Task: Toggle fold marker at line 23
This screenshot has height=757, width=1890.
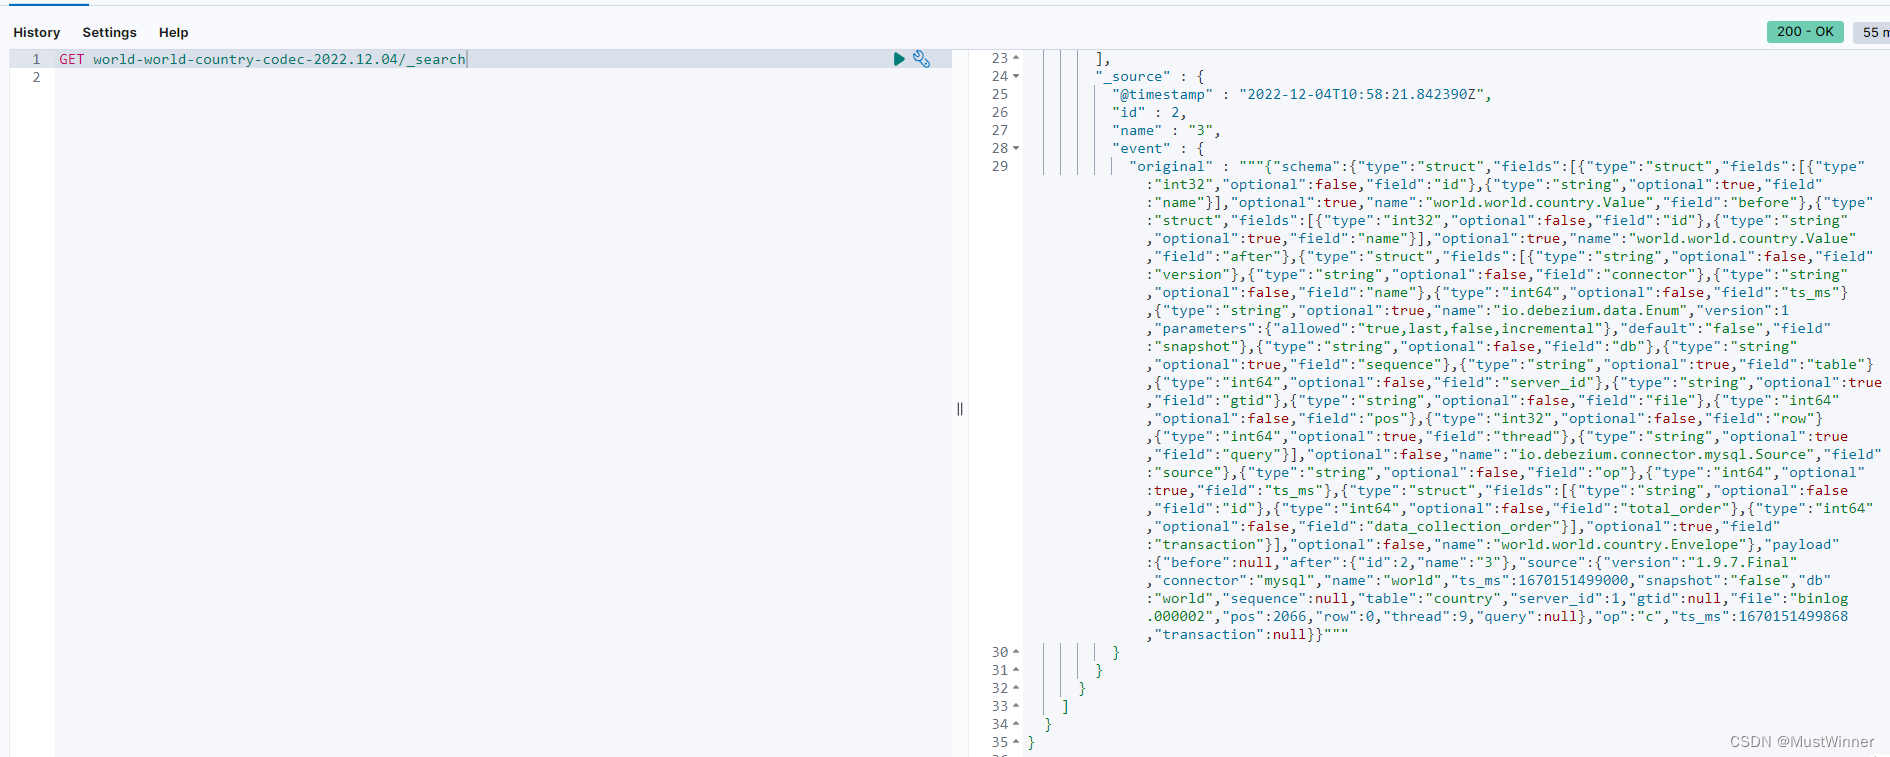Action: coord(1016,58)
